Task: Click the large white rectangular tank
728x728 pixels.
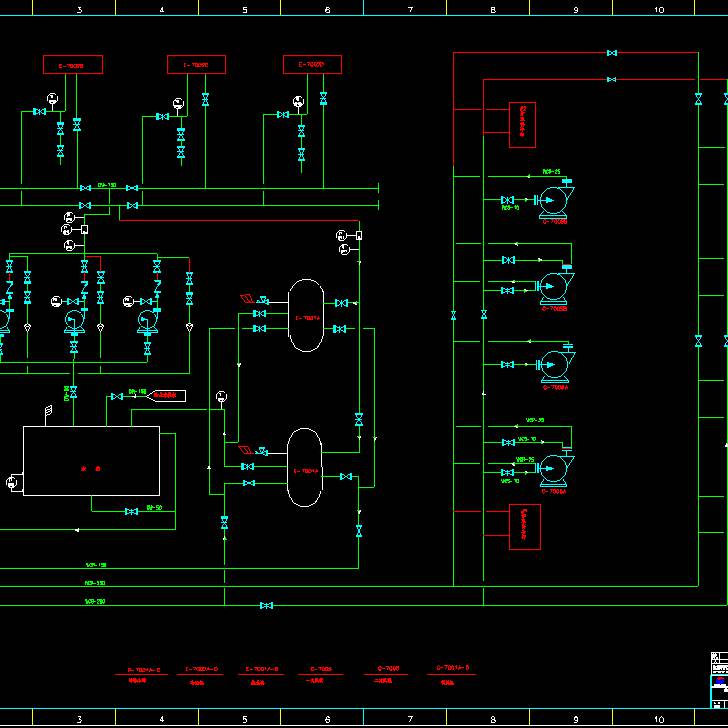Action: 91,461
